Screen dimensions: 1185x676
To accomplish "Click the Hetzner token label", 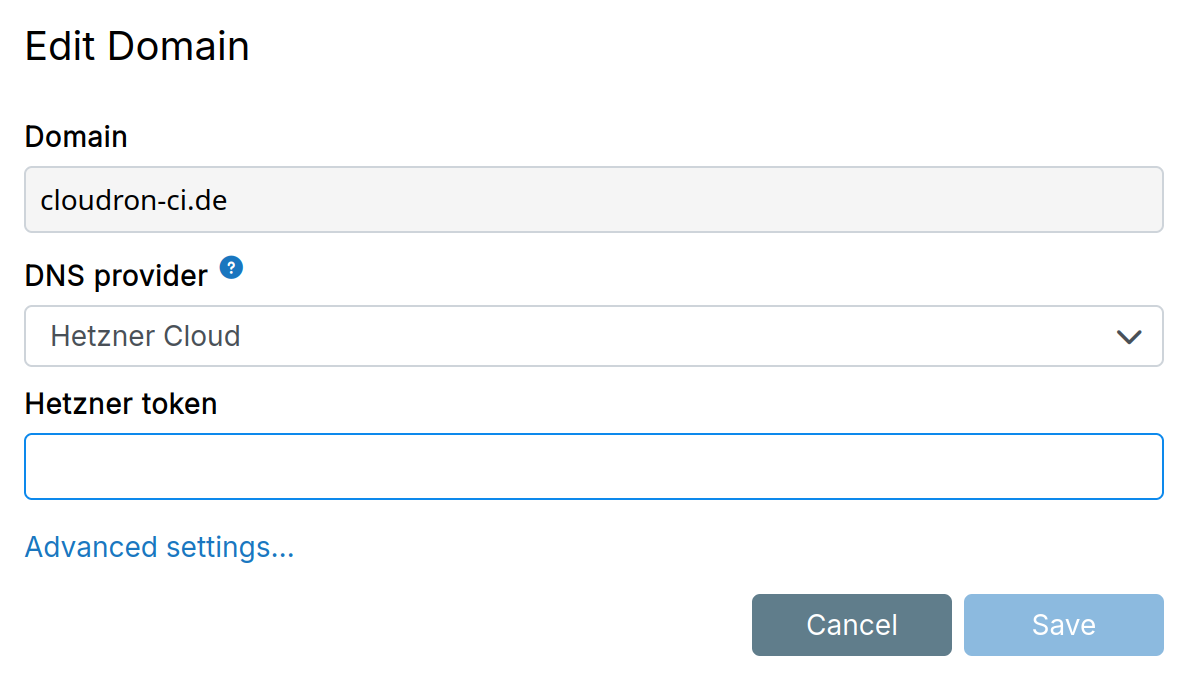I will tap(121, 404).
